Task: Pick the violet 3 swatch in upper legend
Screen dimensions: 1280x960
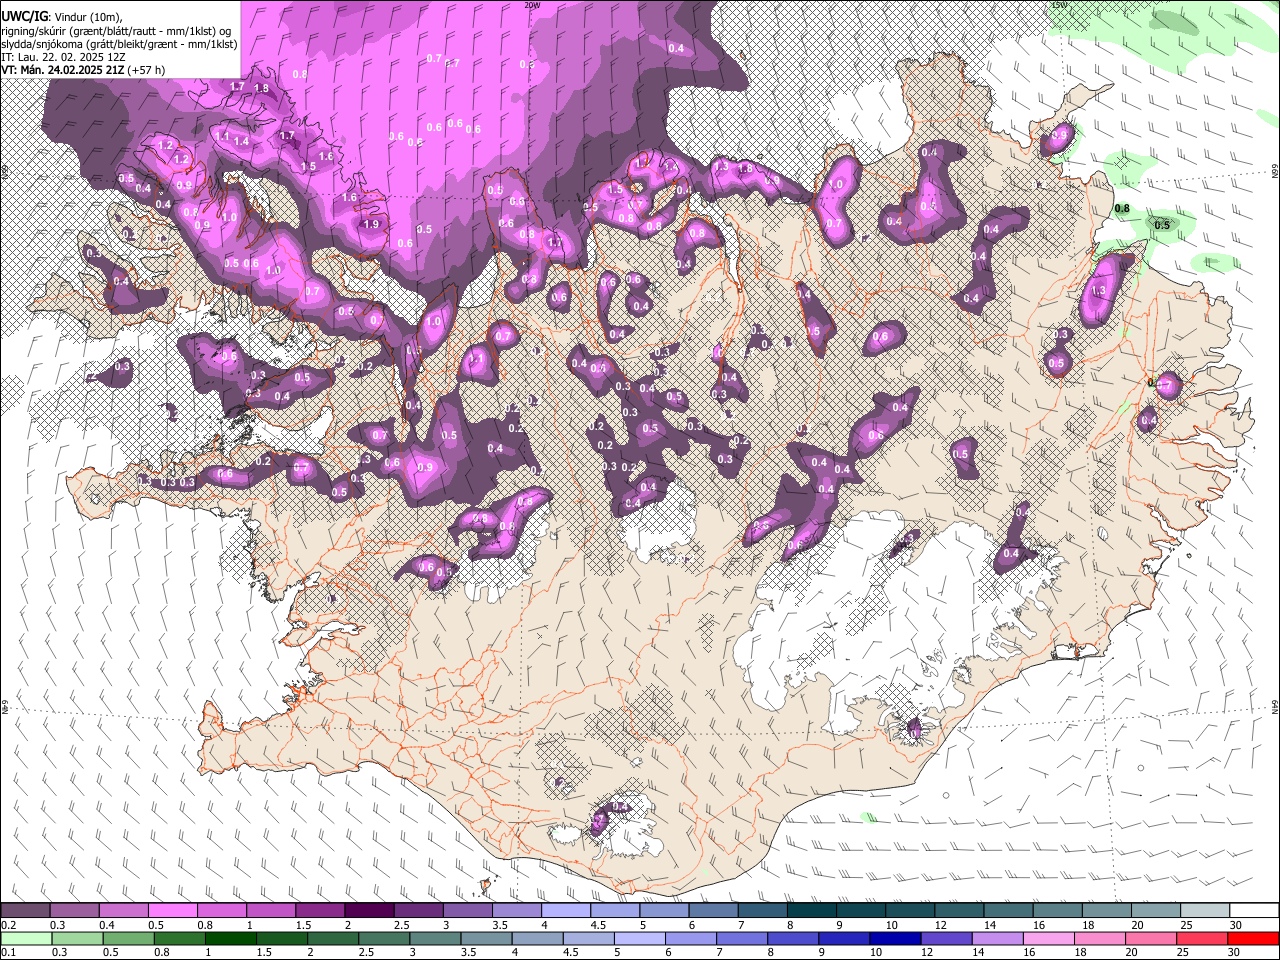Action: [467, 911]
